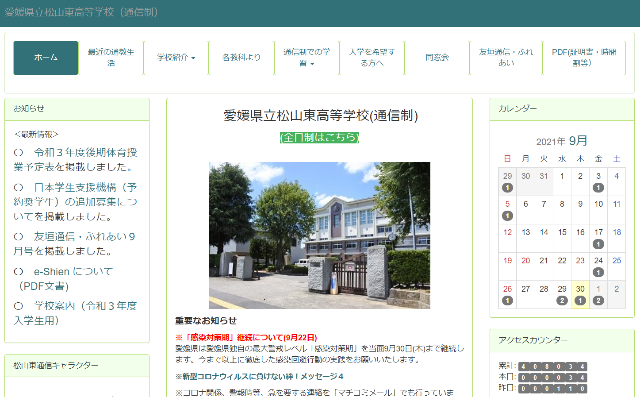Click the green 全日制はこちら link

[319, 138]
